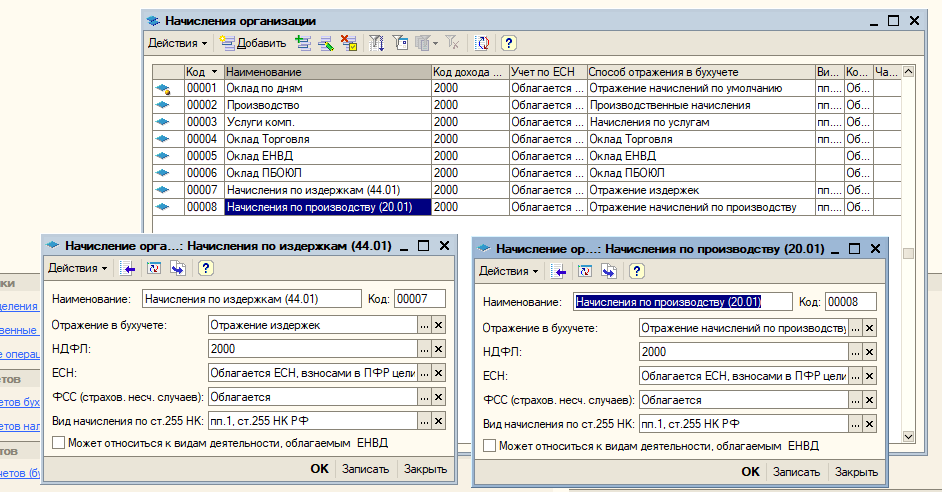Click help icon in Начисления организации toolbar
The width and height of the screenshot is (942, 492).
coord(508,43)
